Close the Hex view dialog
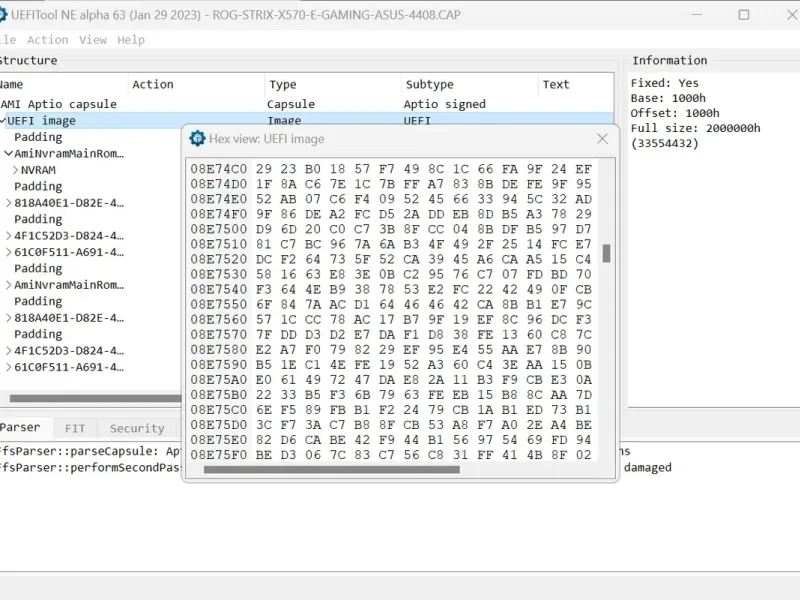The height and width of the screenshot is (600, 800). click(x=602, y=139)
